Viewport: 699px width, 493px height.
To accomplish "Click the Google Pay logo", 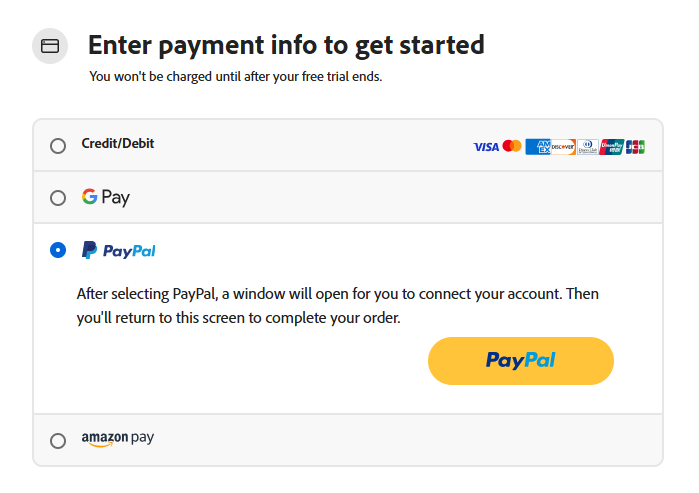I will point(106,198).
